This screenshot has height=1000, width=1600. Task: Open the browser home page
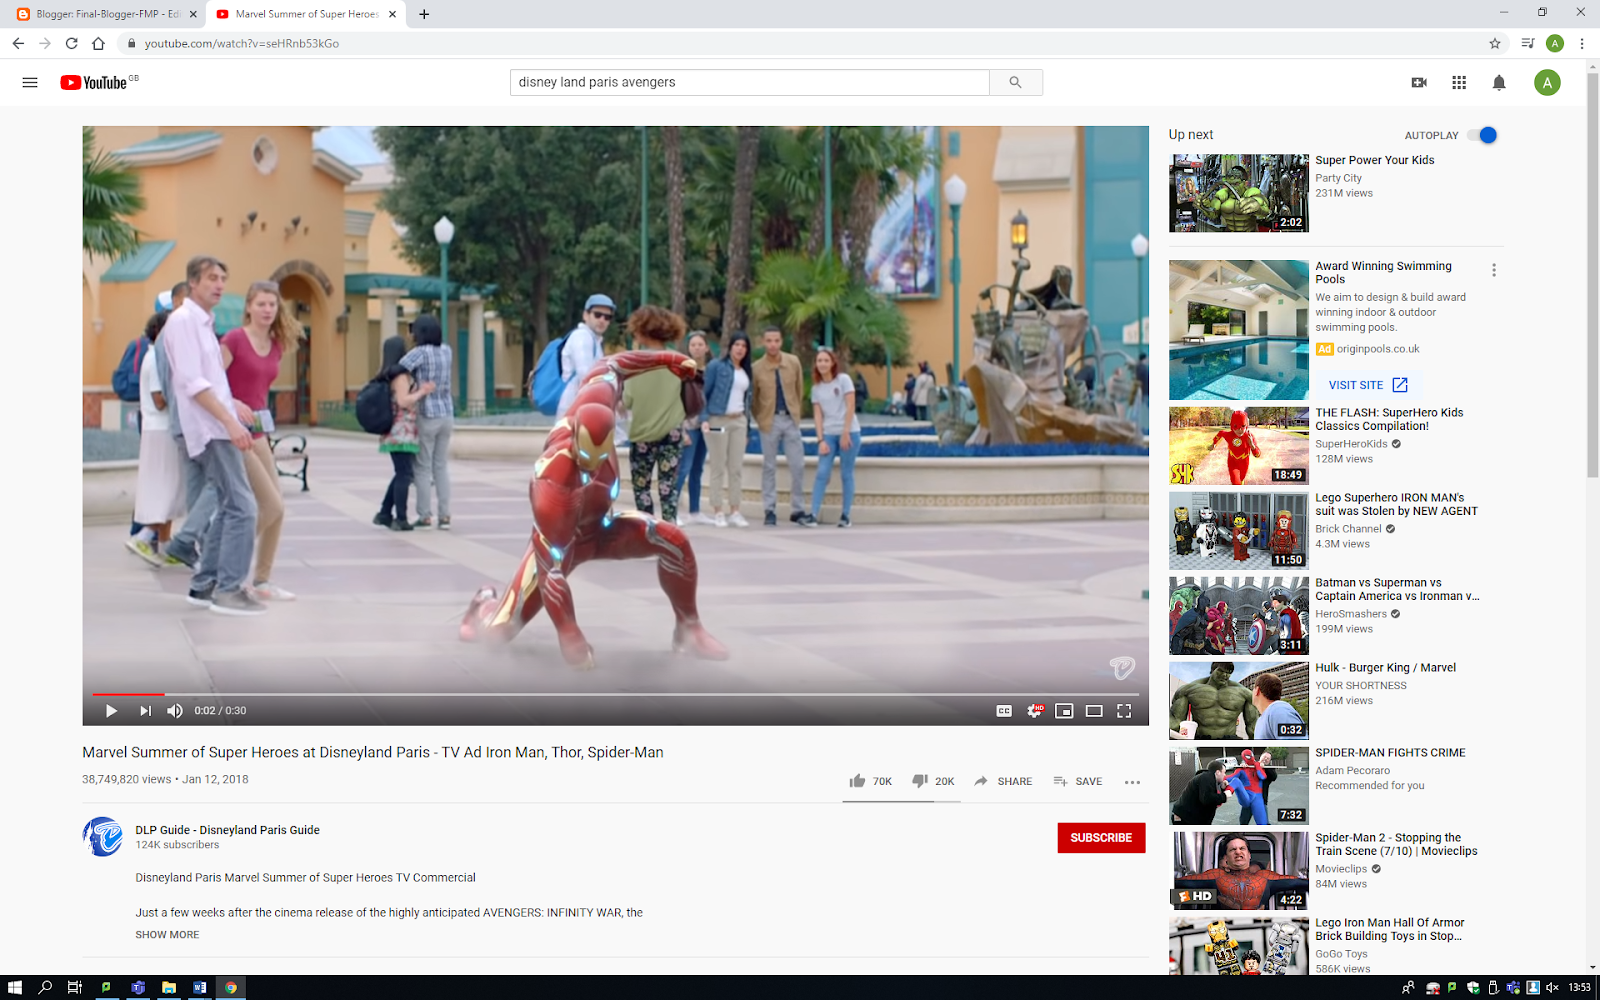(98, 43)
